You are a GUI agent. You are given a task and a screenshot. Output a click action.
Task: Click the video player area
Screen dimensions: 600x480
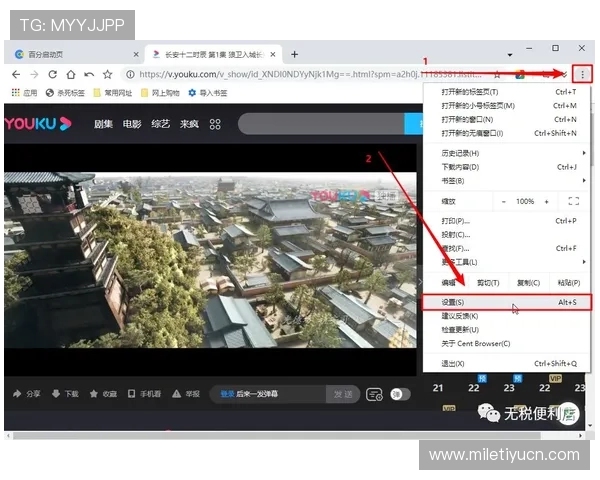(210, 260)
